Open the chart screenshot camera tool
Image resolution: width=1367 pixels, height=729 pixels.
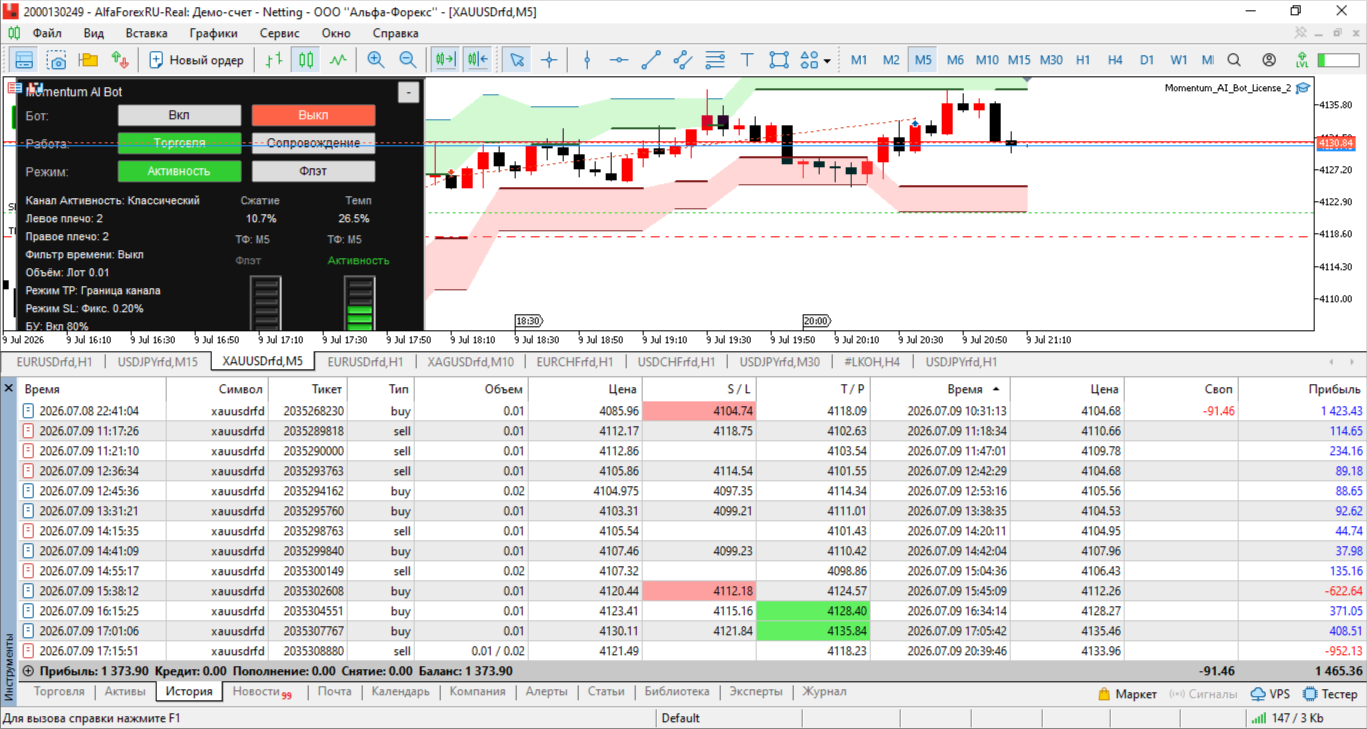tap(56, 60)
